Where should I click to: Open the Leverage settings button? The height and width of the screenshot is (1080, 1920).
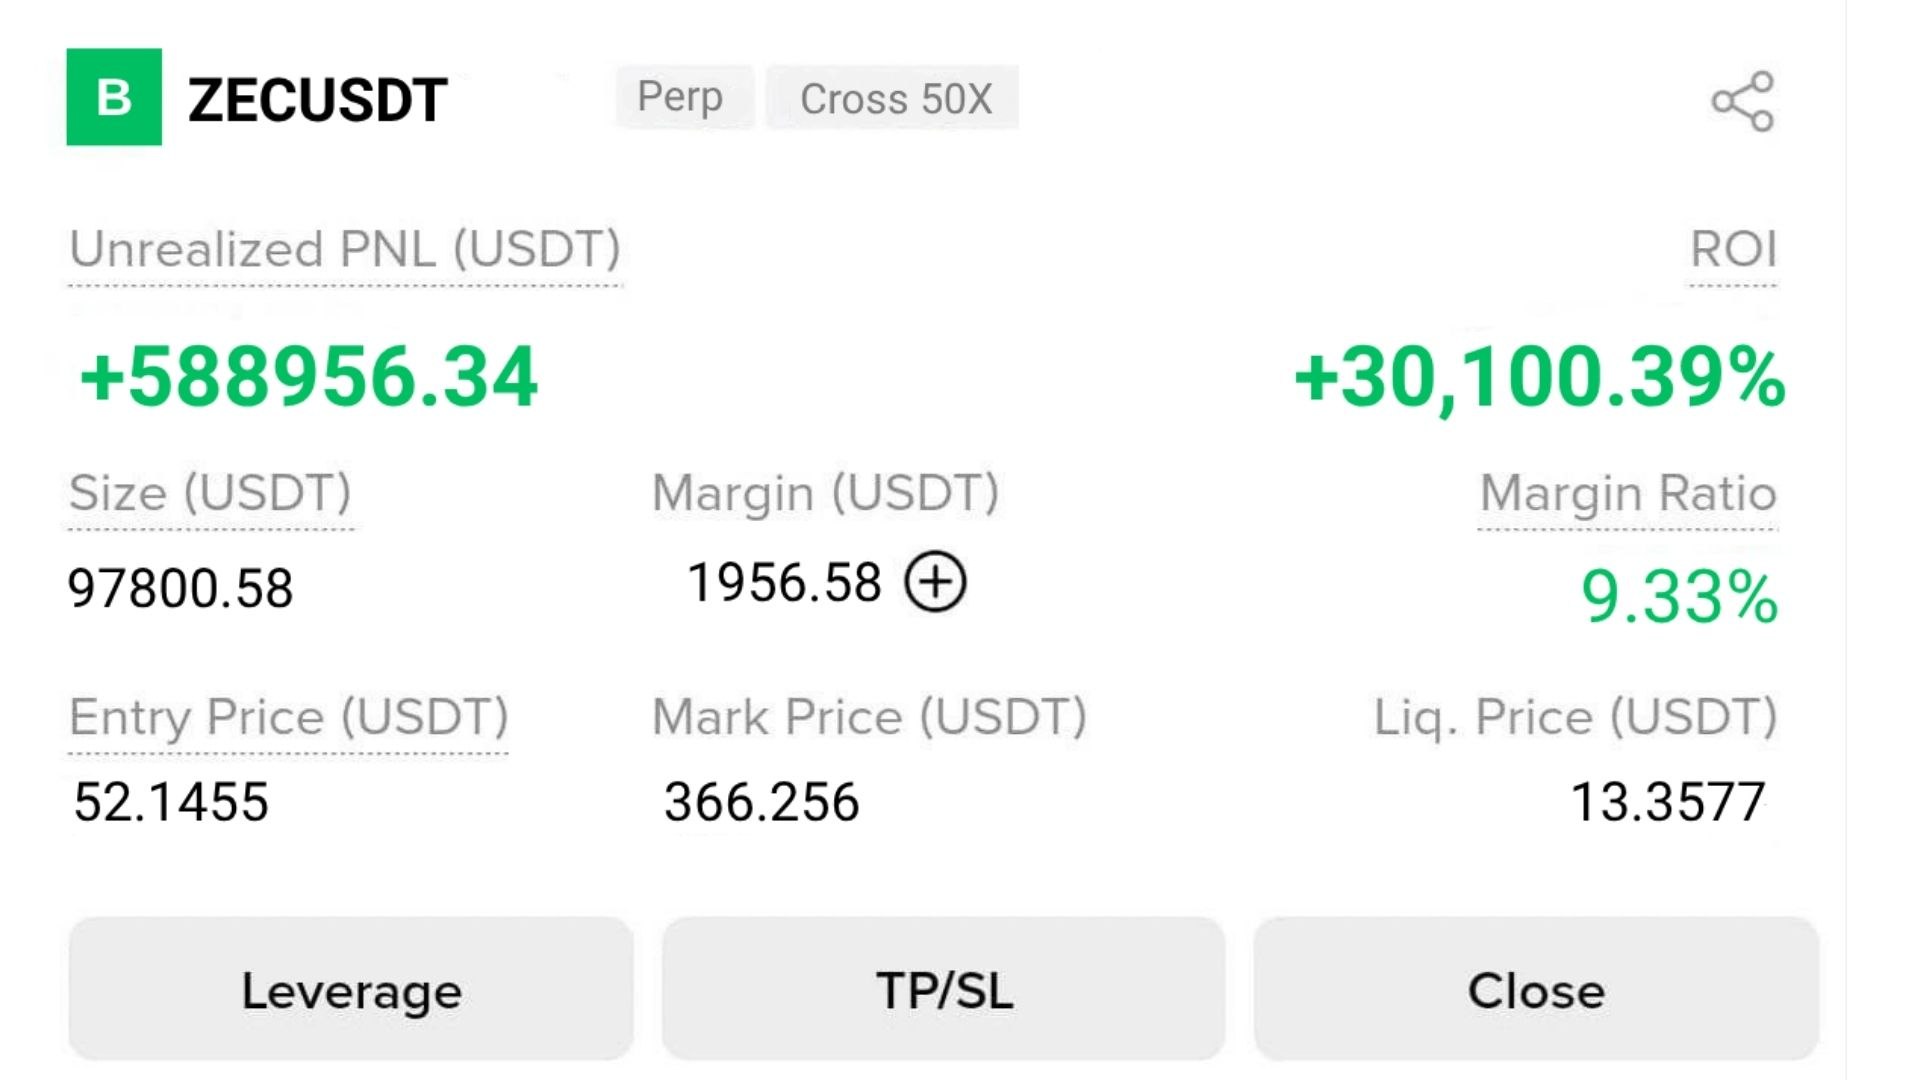(351, 989)
